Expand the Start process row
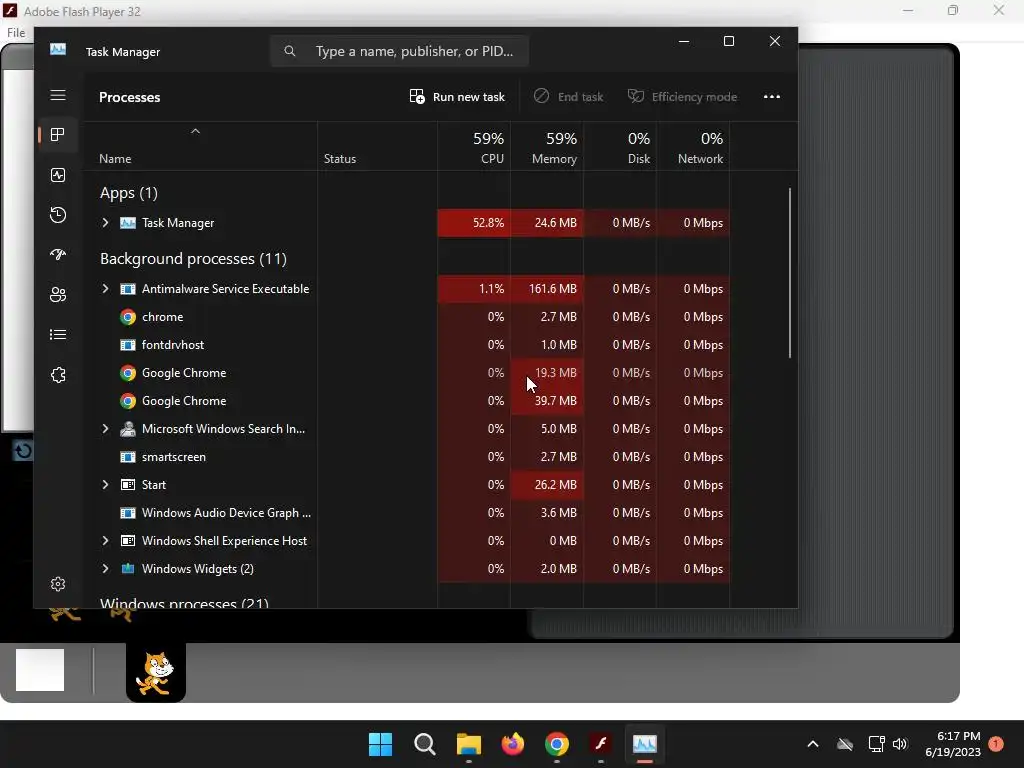This screenshot has width=1024, height=768. (105, 485)
